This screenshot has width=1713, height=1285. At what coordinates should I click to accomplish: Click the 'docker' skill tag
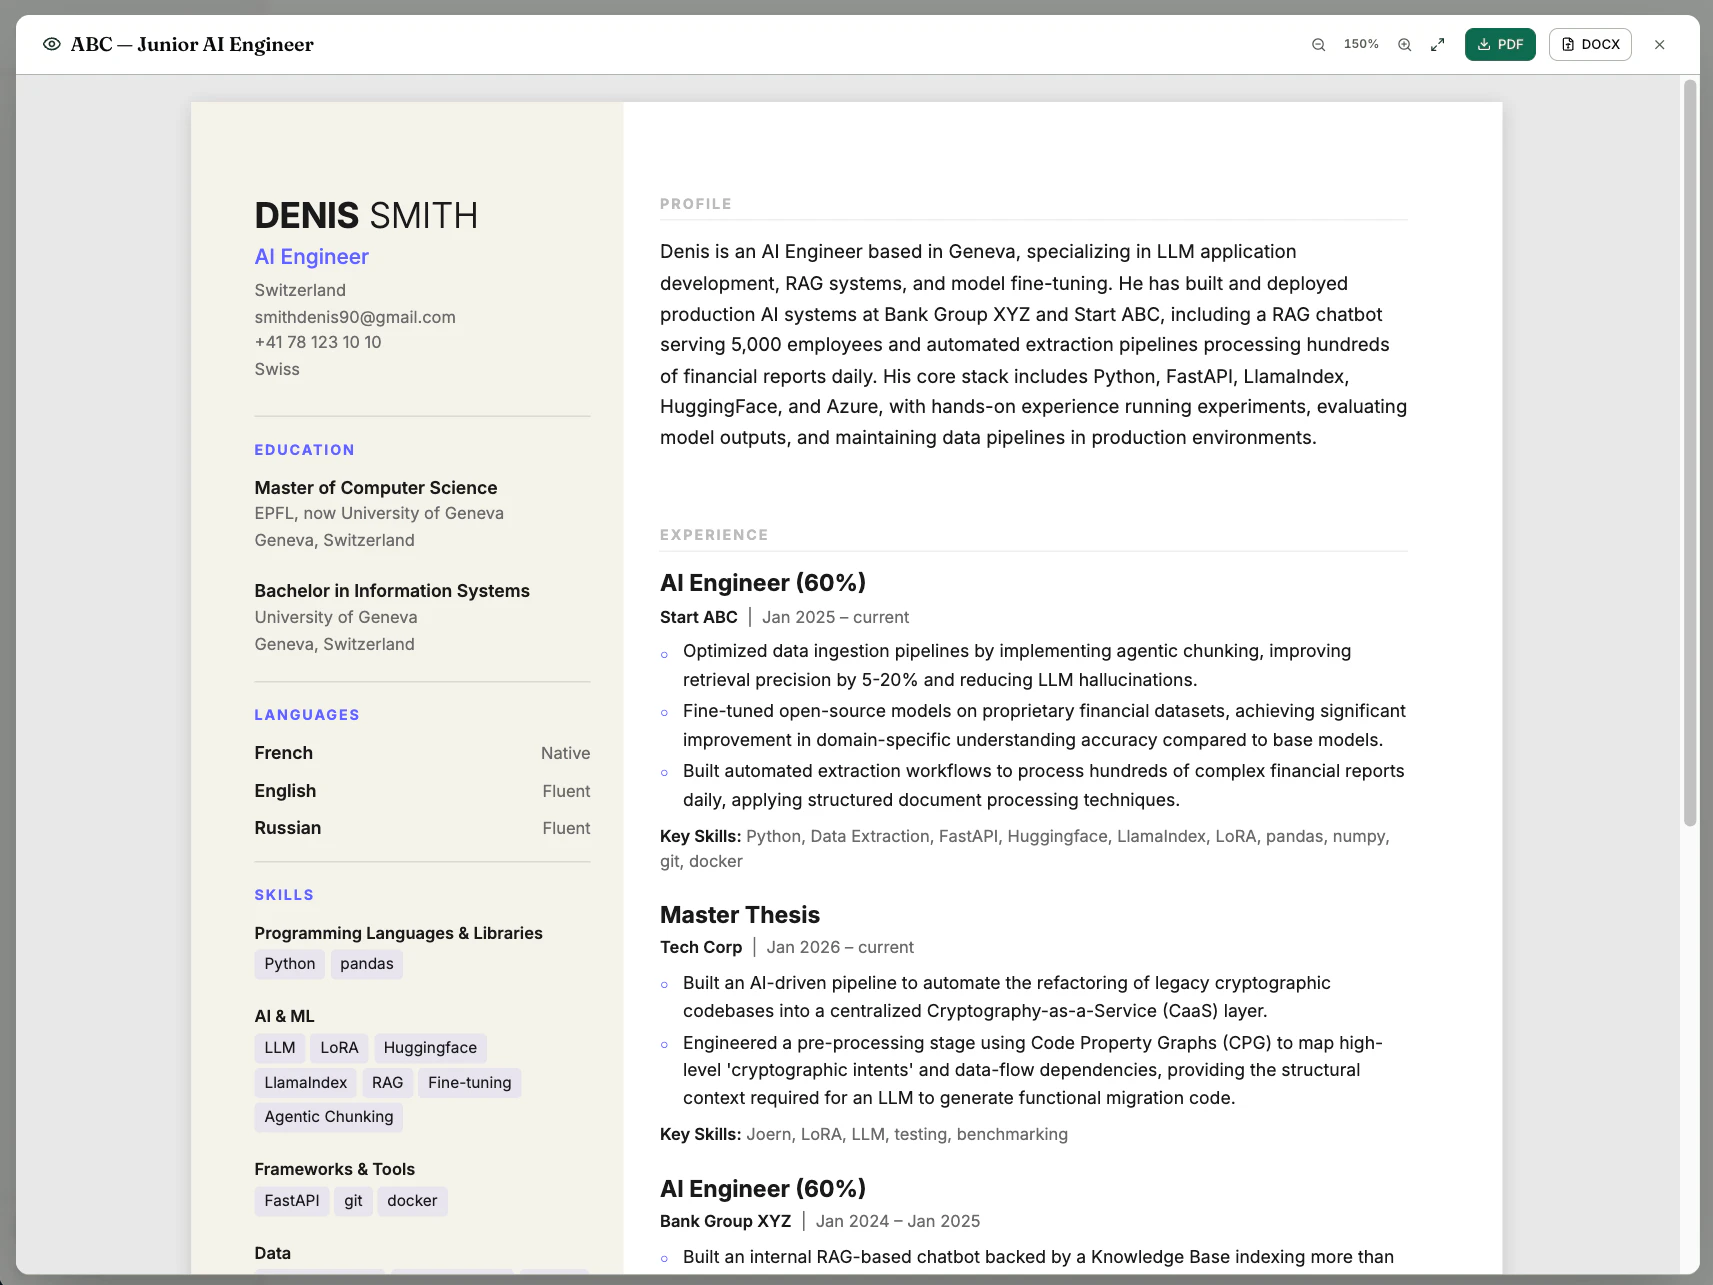[412, 1201]
